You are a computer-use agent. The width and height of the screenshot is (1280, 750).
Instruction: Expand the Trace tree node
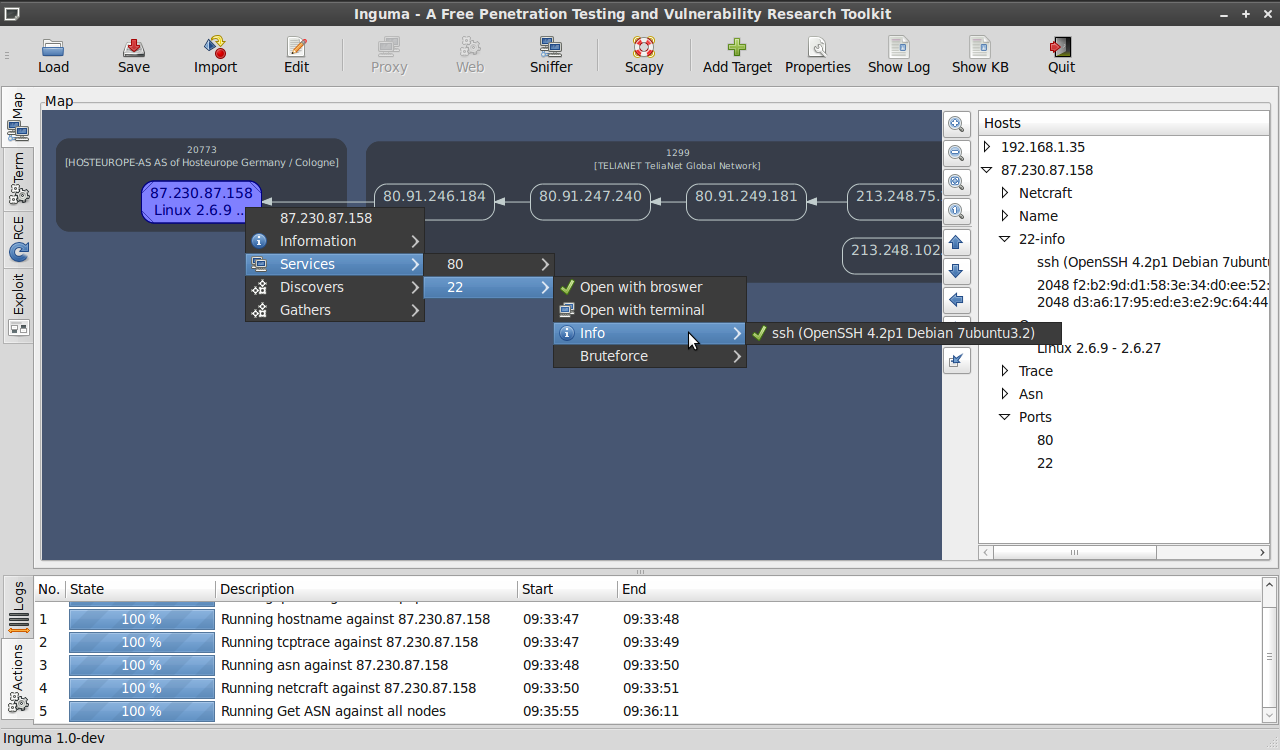[x=1005, y=371]
